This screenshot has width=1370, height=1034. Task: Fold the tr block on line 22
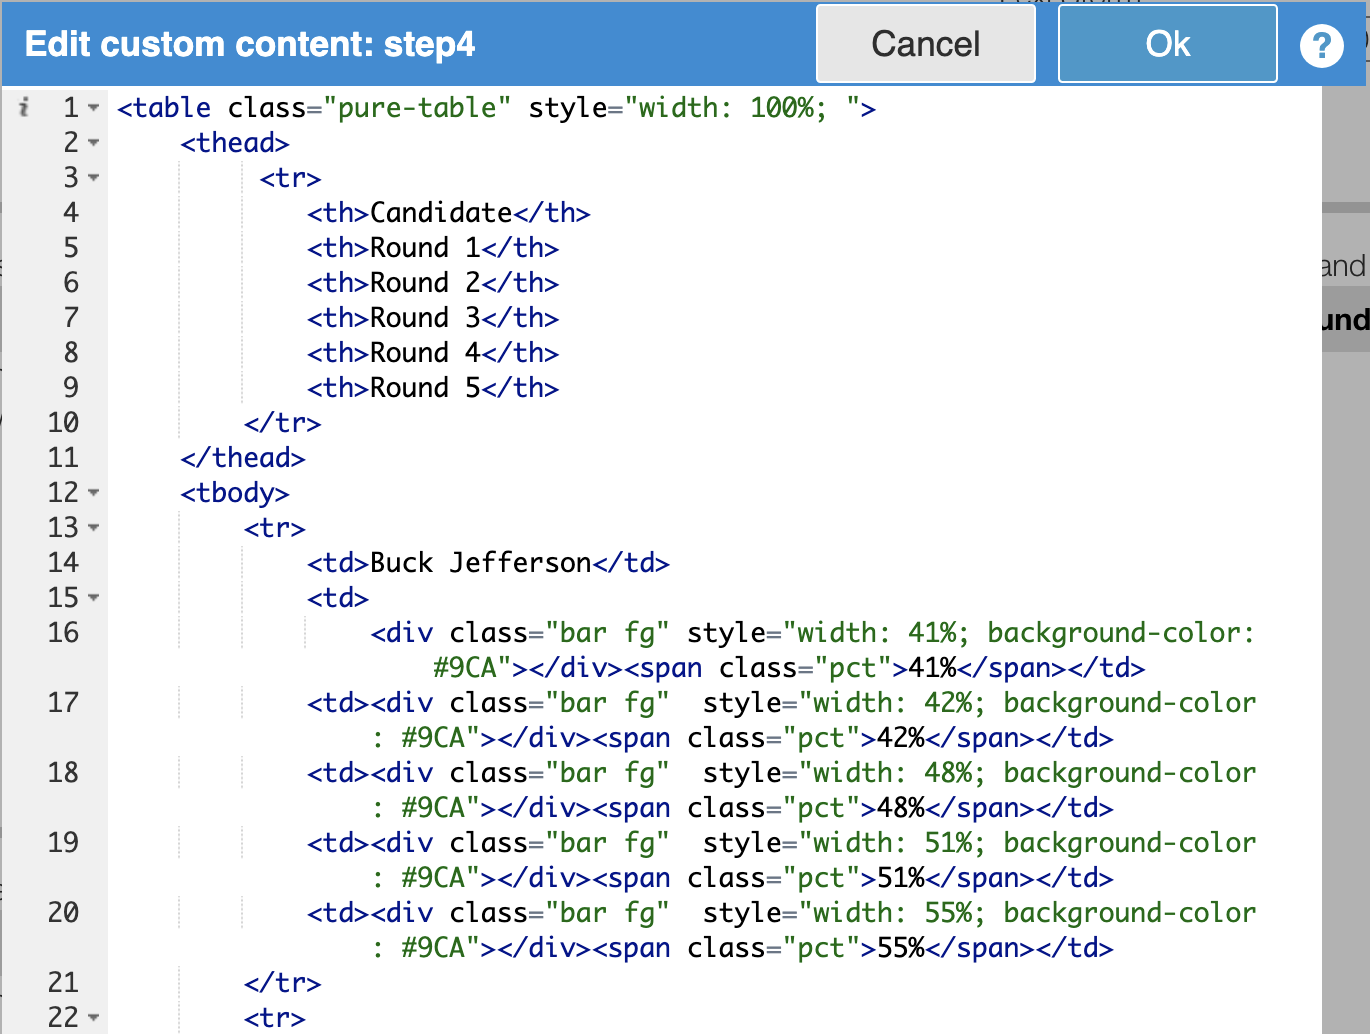(94, 1018)
